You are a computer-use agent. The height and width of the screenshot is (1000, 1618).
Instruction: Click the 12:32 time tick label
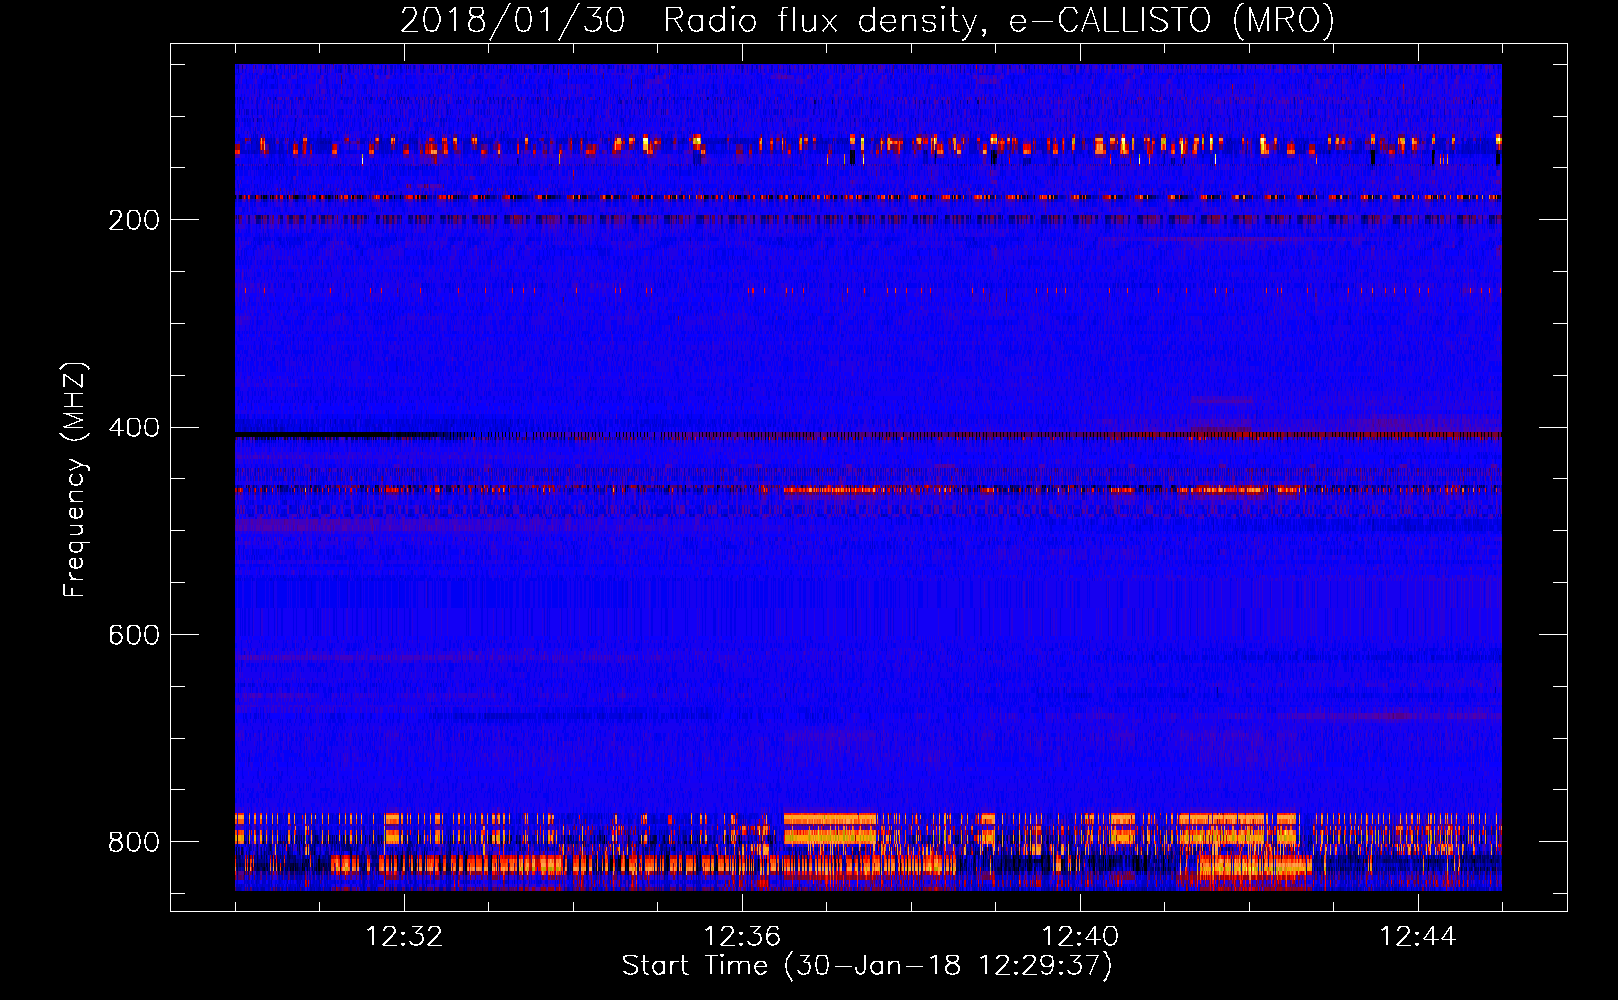point(404,937)
